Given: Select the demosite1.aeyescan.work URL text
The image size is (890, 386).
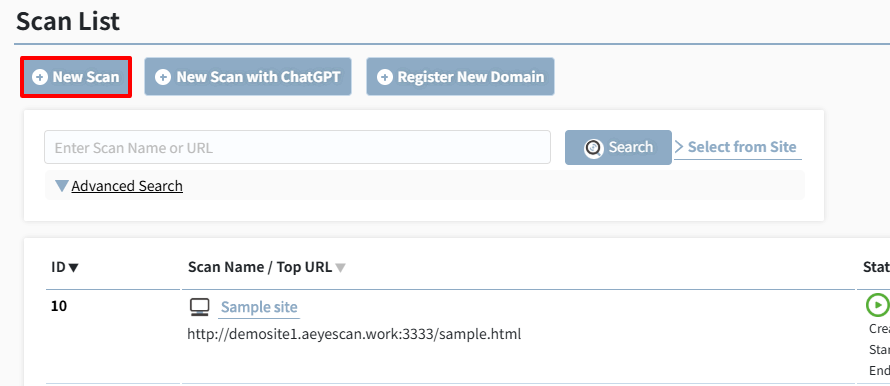Looking at the screenshot, I should click(x=354, y=334).
